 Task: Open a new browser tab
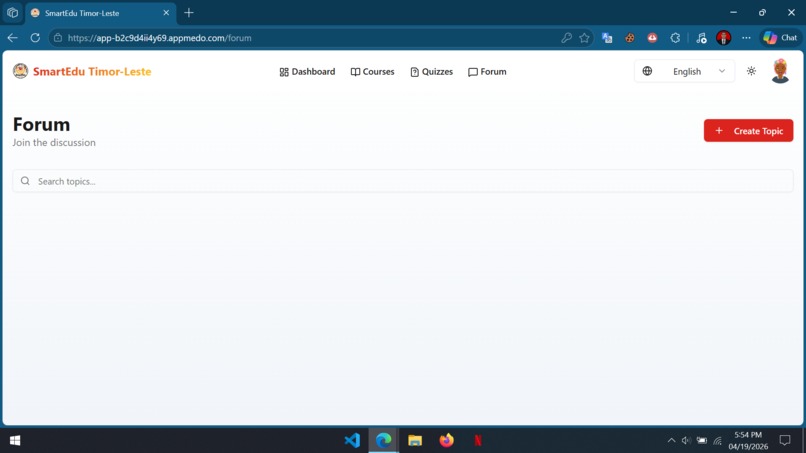coord(189,13)
